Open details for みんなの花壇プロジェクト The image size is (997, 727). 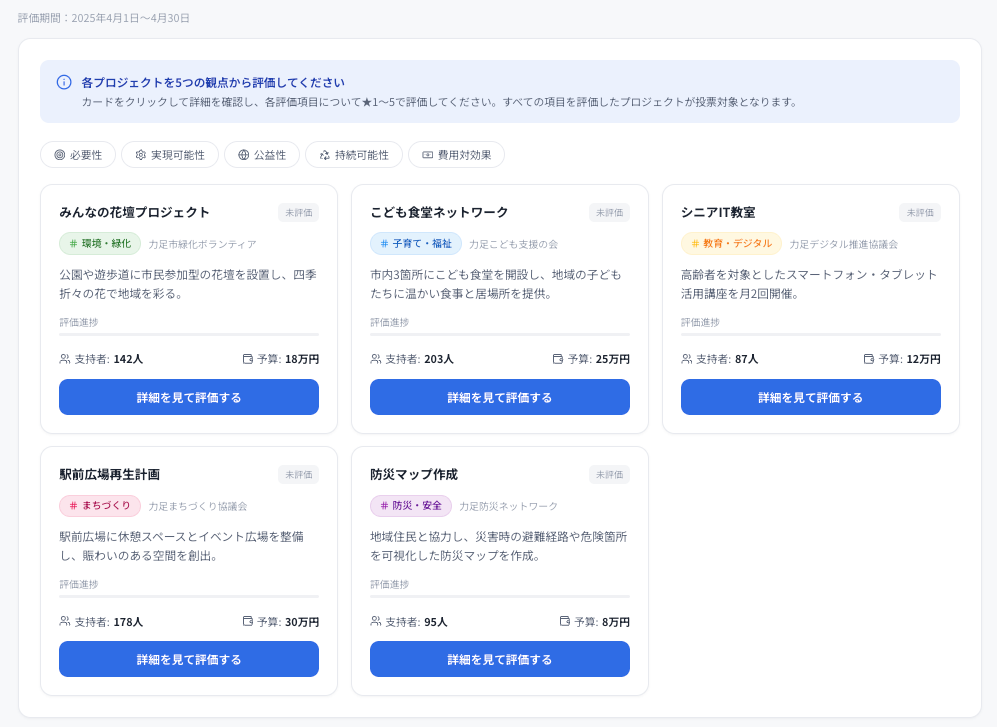click(189, 397)
